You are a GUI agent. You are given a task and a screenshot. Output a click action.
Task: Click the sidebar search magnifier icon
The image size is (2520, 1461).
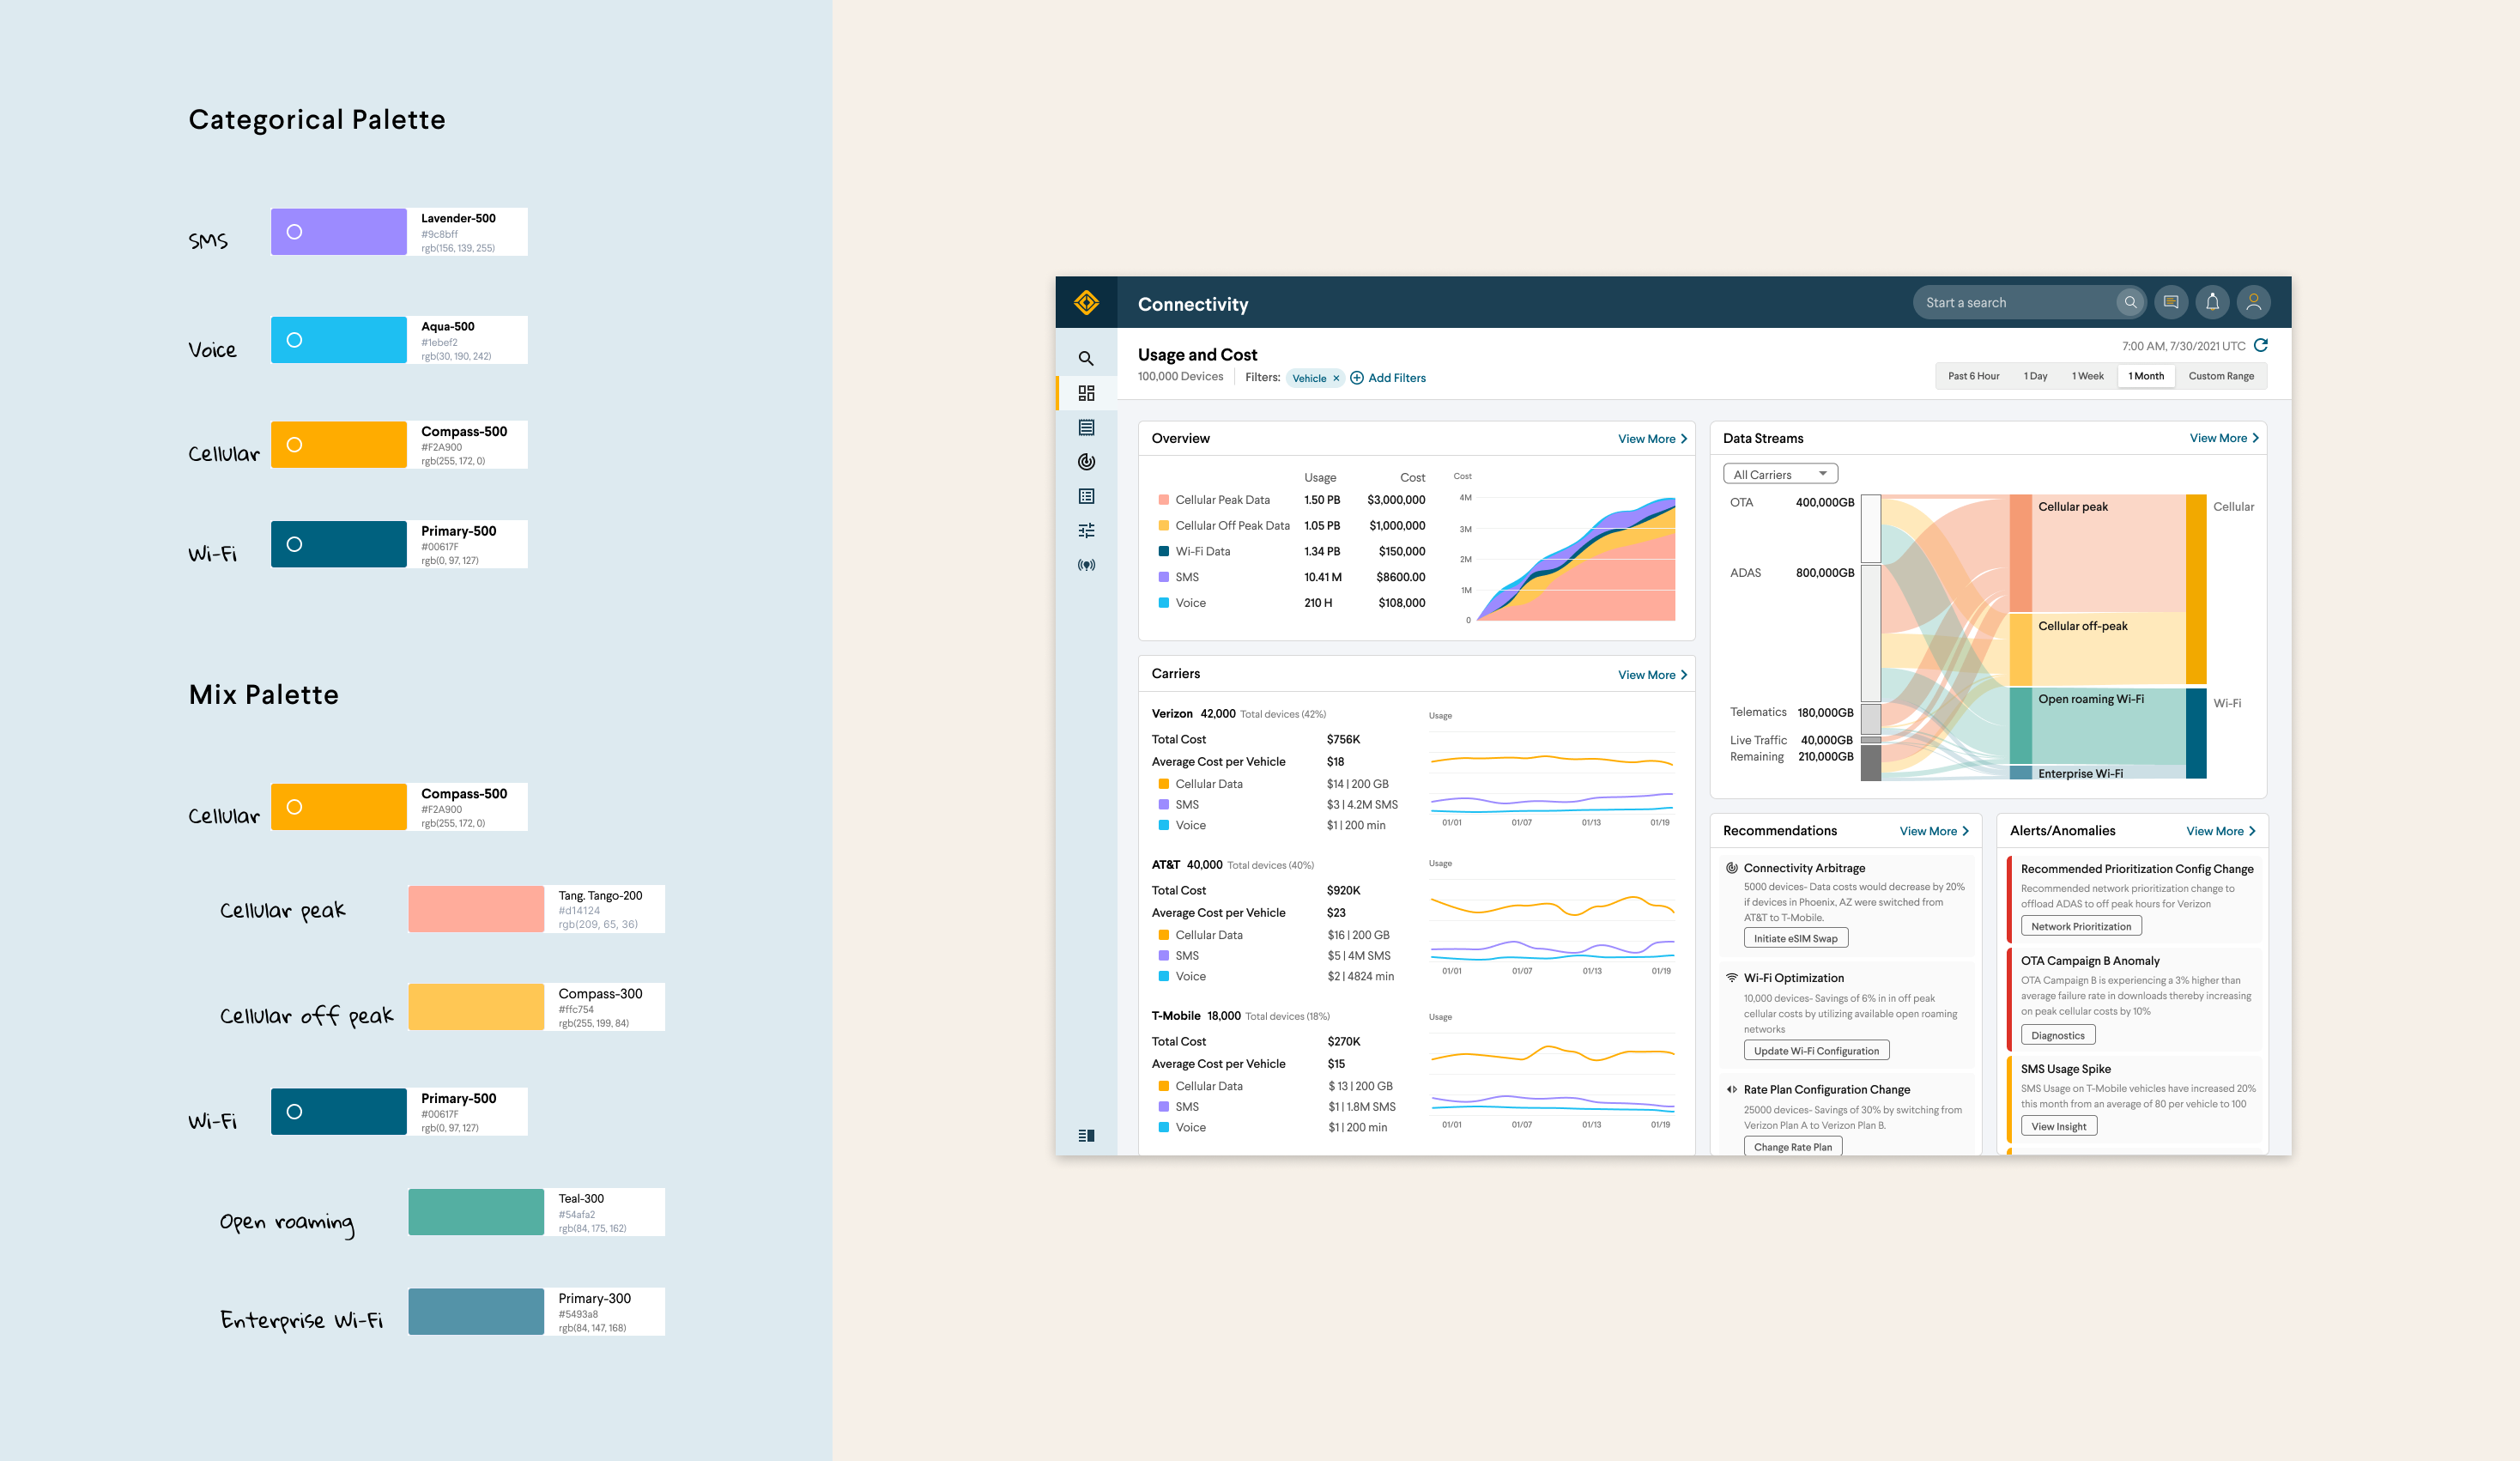[1086, 358]
